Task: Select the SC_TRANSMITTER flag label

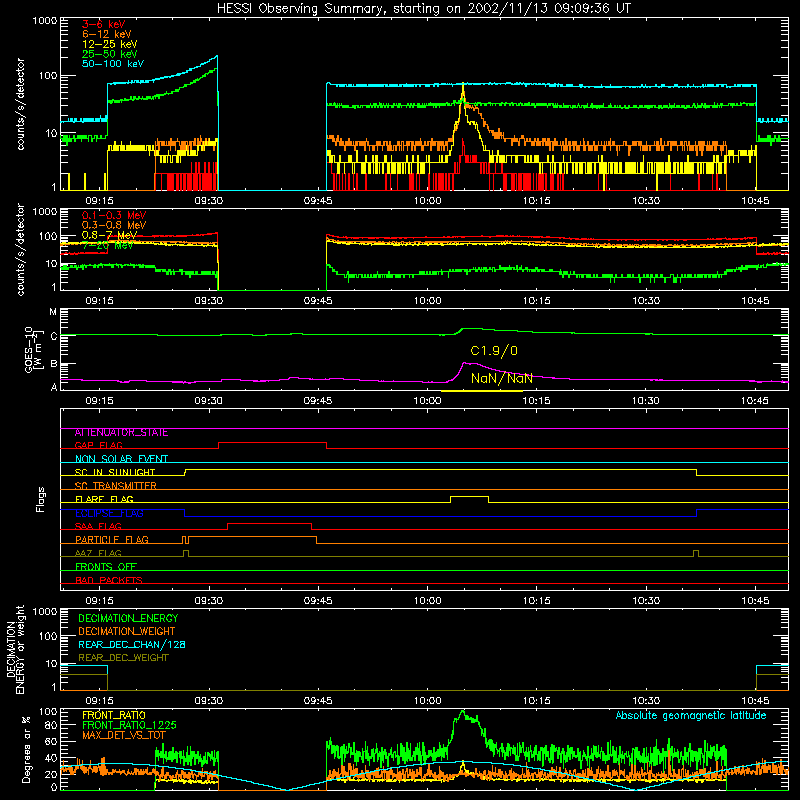Action: coord(115,486)
